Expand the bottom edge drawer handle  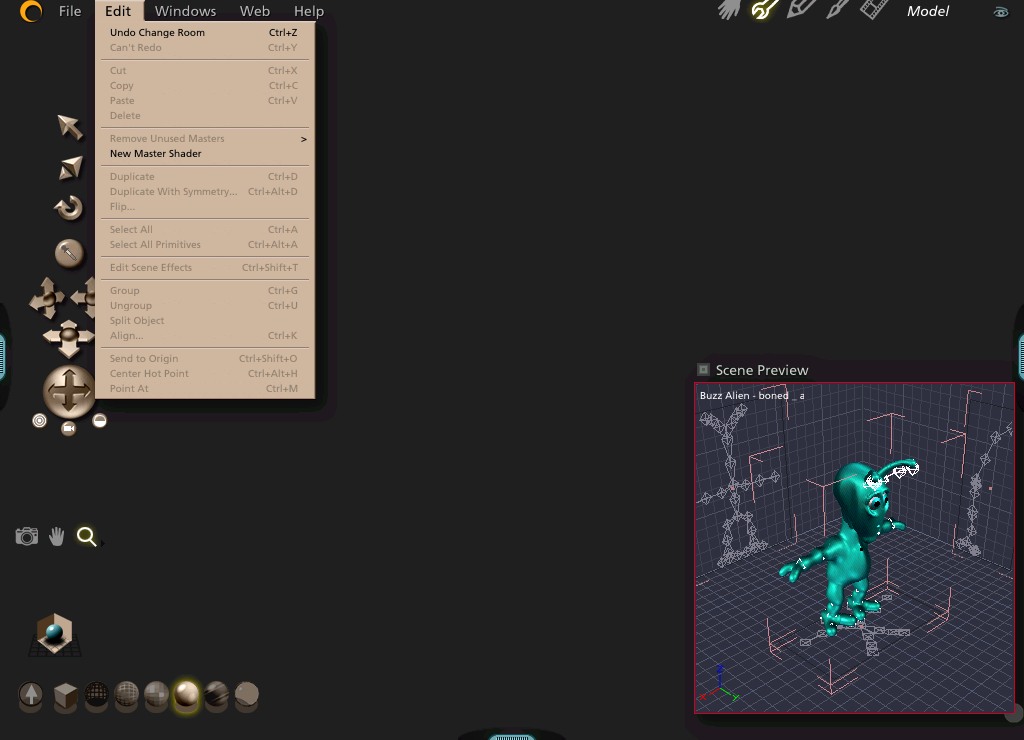[x=512, y=737]
